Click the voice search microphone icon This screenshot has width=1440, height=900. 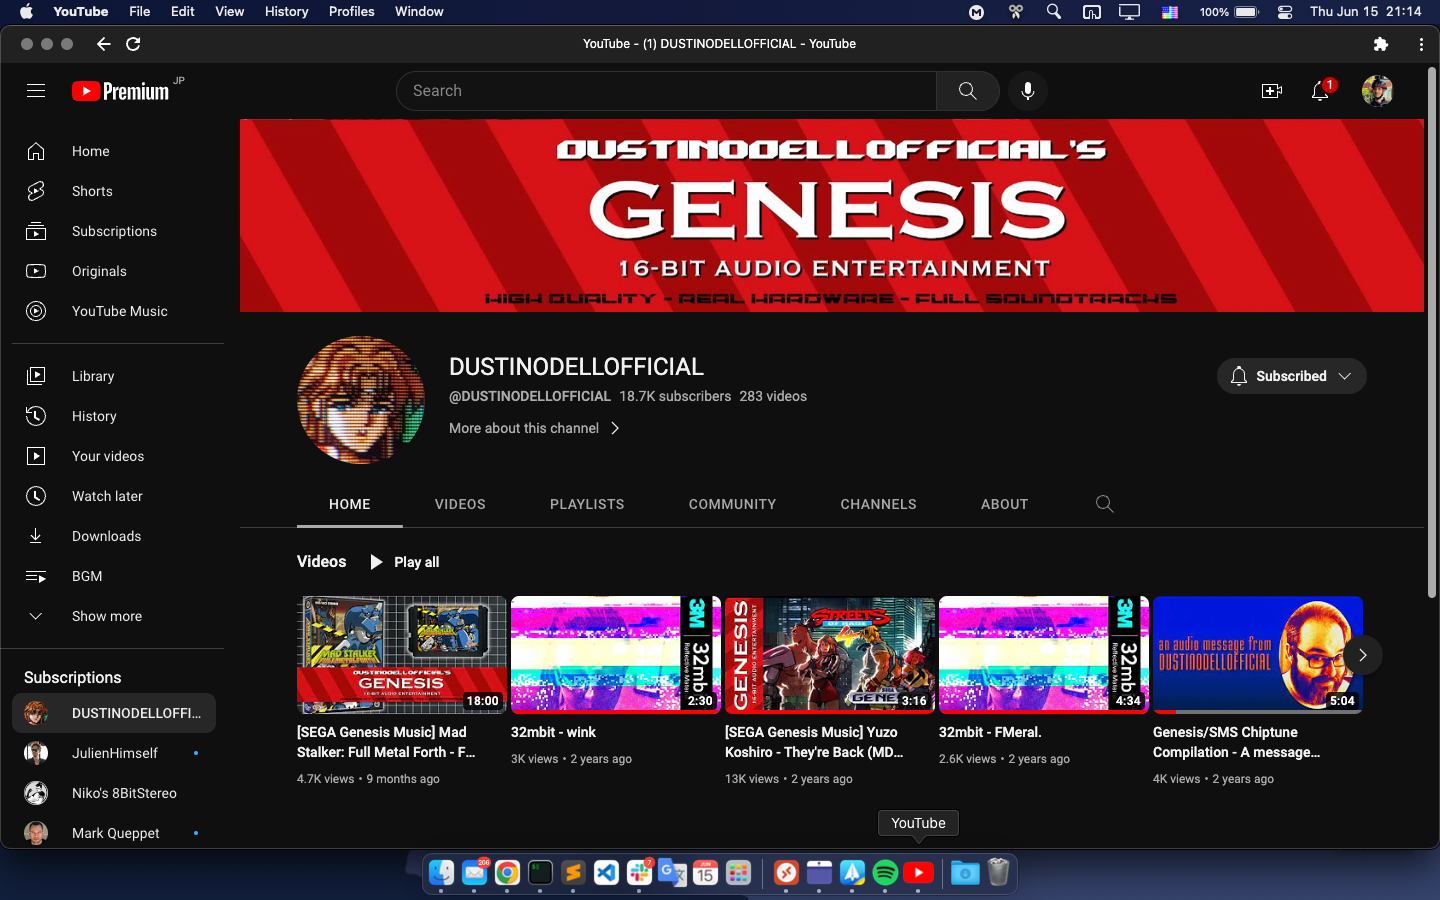pos(1027,91)
